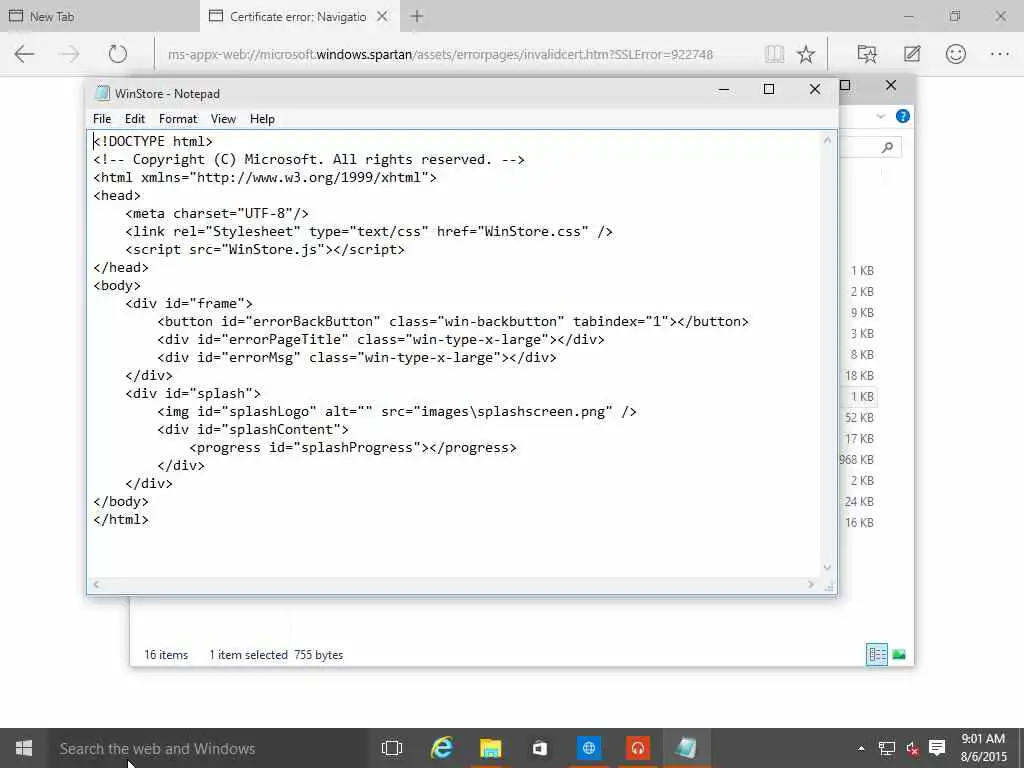Click the DOCTYPE html line

pyautogui.click(x=153, y=142)
